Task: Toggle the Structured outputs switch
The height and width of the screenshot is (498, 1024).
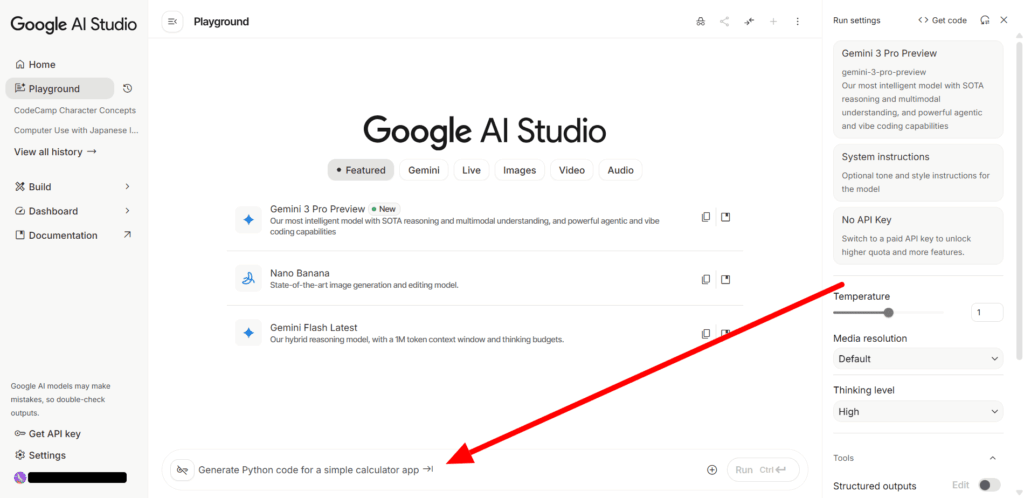Action: (988, 485)
